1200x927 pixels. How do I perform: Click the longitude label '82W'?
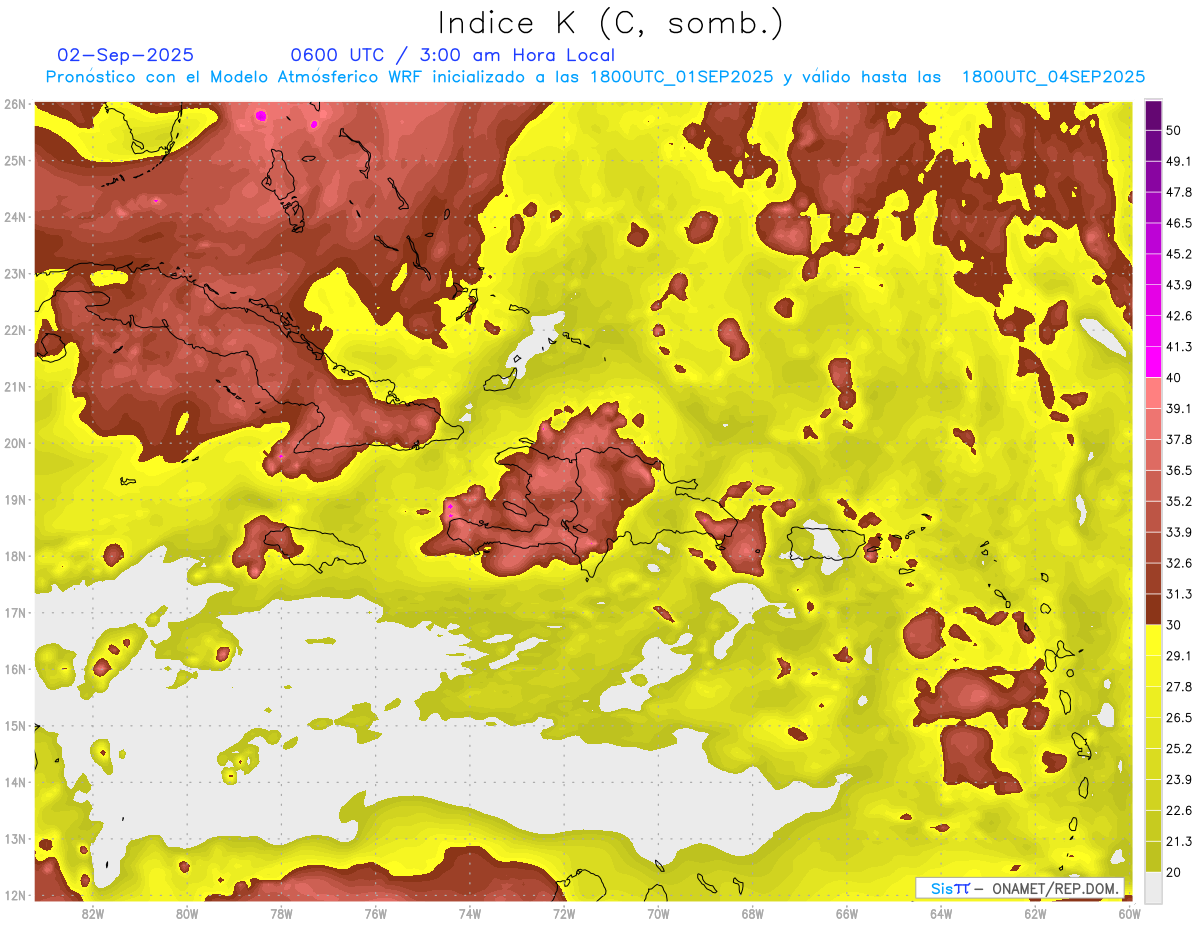pos(93,914)
